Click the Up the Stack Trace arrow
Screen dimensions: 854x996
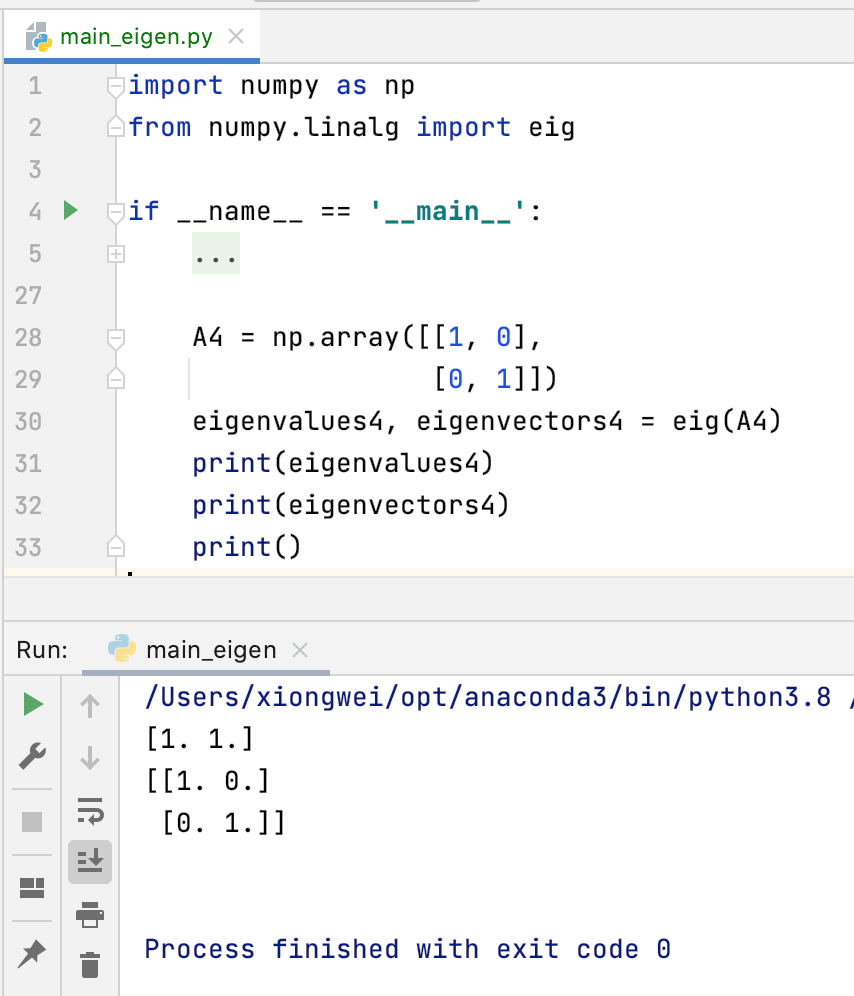point(90,706)
